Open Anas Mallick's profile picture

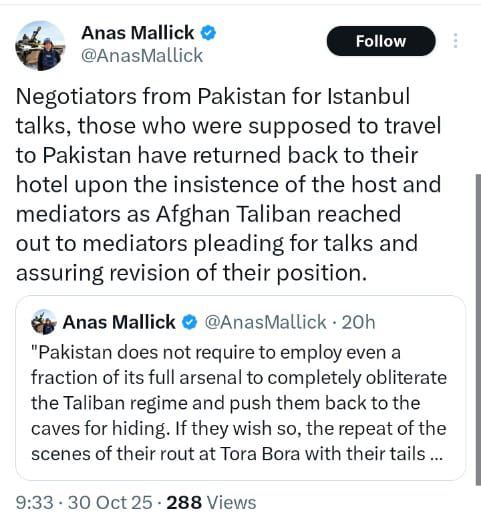pos(40,46)
